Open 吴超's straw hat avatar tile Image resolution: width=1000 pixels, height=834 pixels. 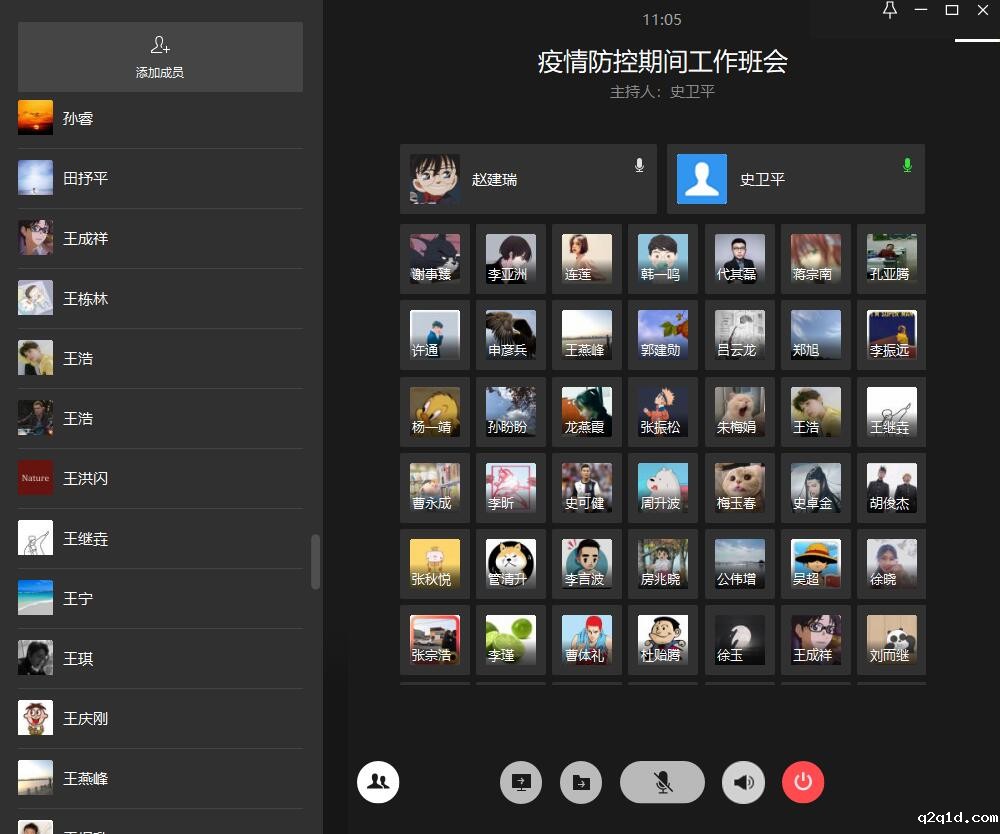[816, 564]
